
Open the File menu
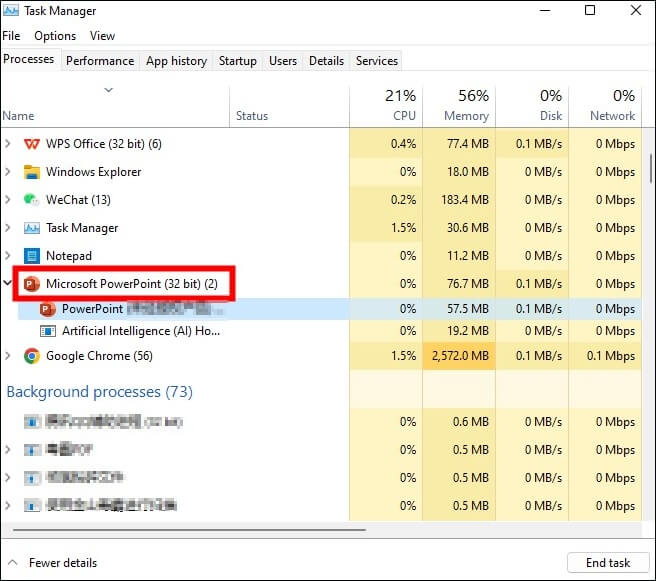tap(11, 36)
